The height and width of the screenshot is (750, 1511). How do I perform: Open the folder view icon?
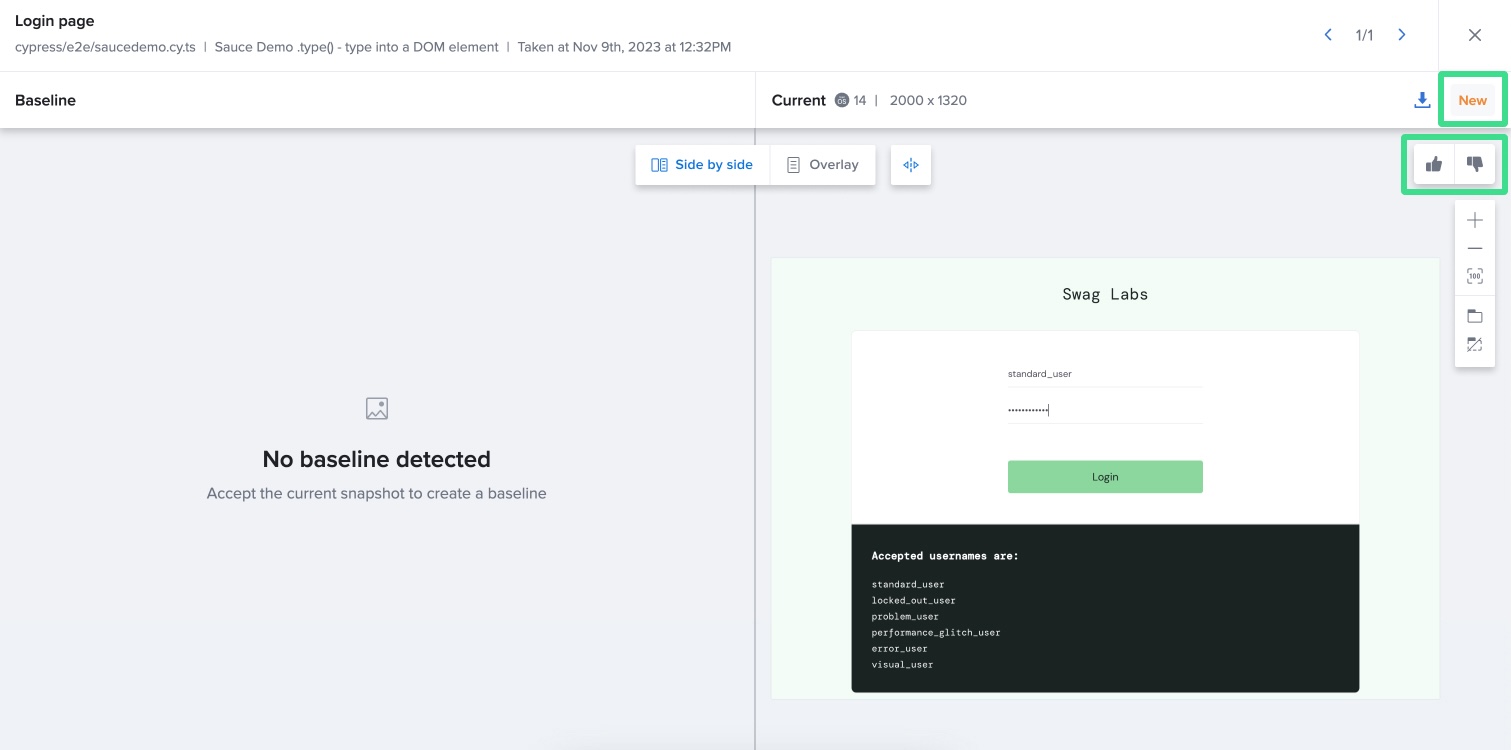(x=1474, y=315)
